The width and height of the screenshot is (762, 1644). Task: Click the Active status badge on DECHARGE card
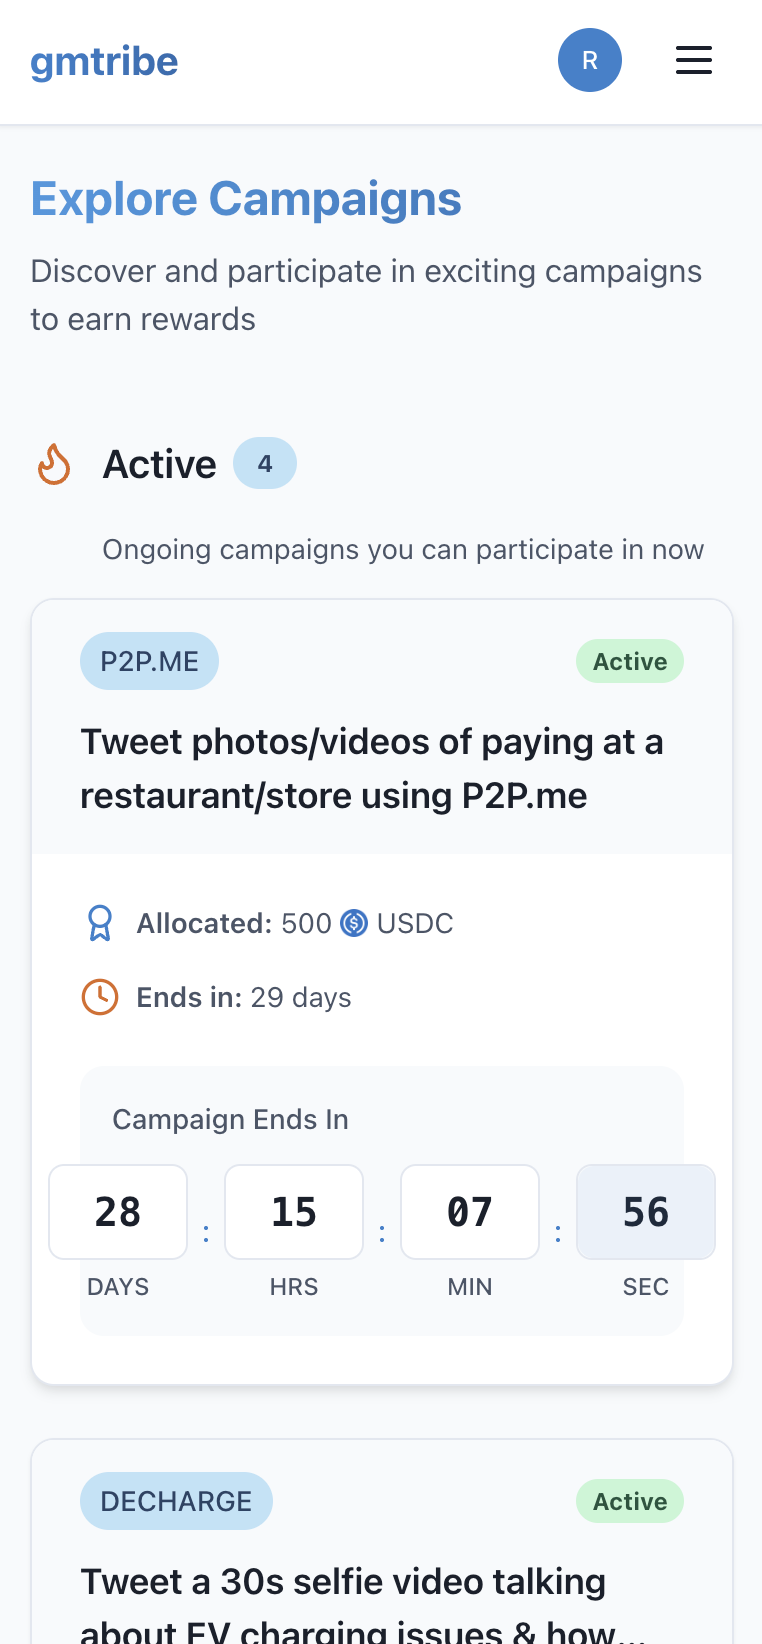click(630, 1501)
